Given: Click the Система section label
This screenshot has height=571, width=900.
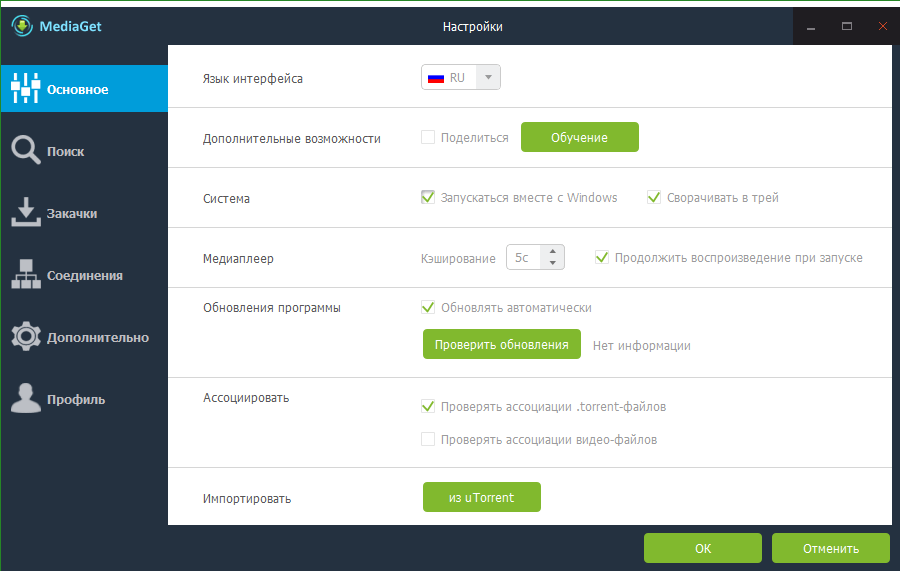Looking at the screenshot, I should coord(226,199).
